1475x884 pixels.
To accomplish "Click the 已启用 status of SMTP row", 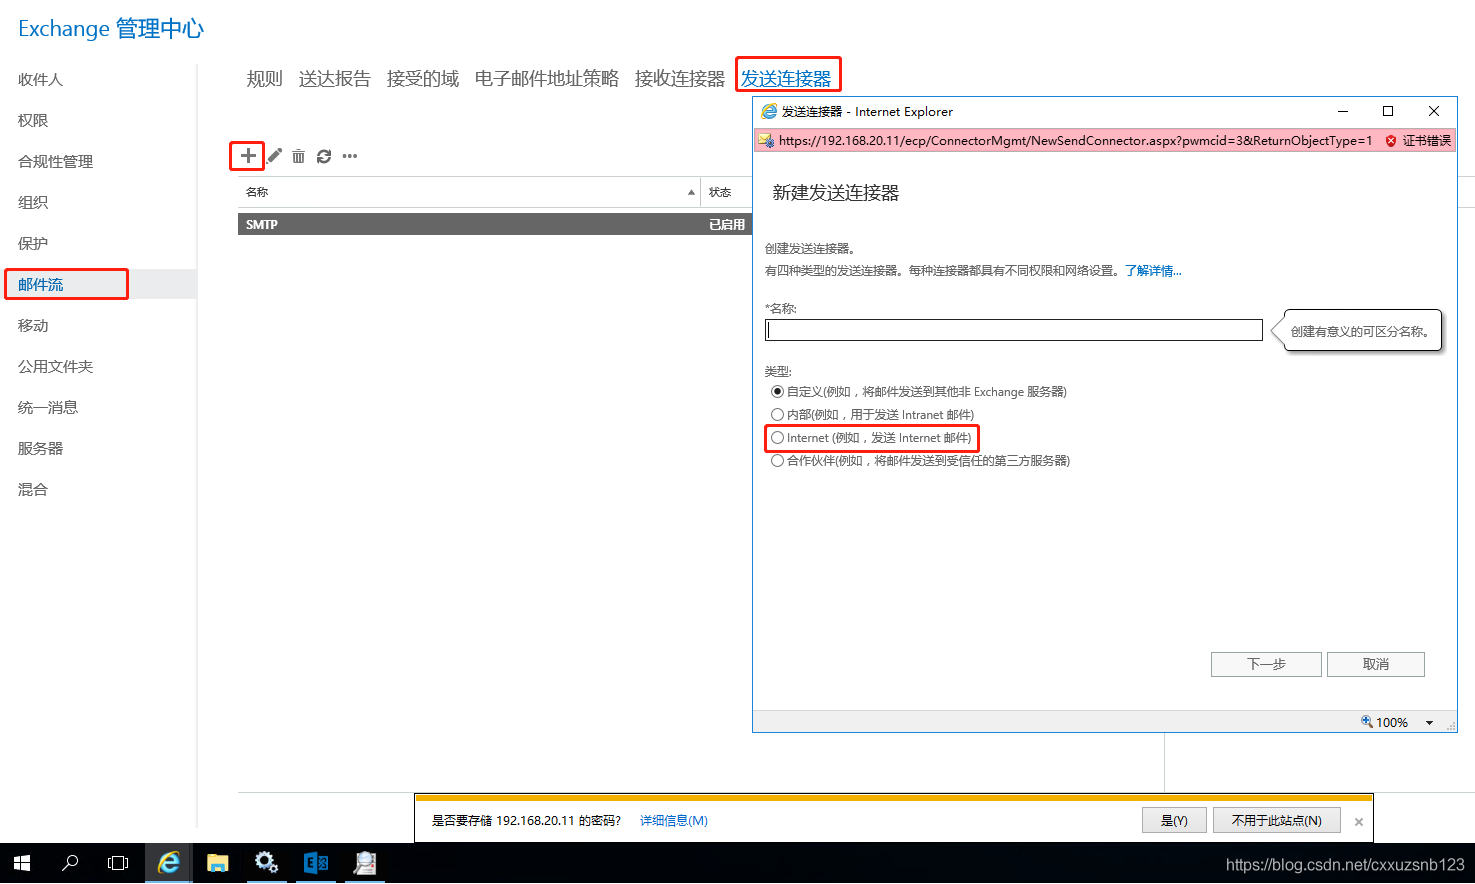I will (727, 225).
